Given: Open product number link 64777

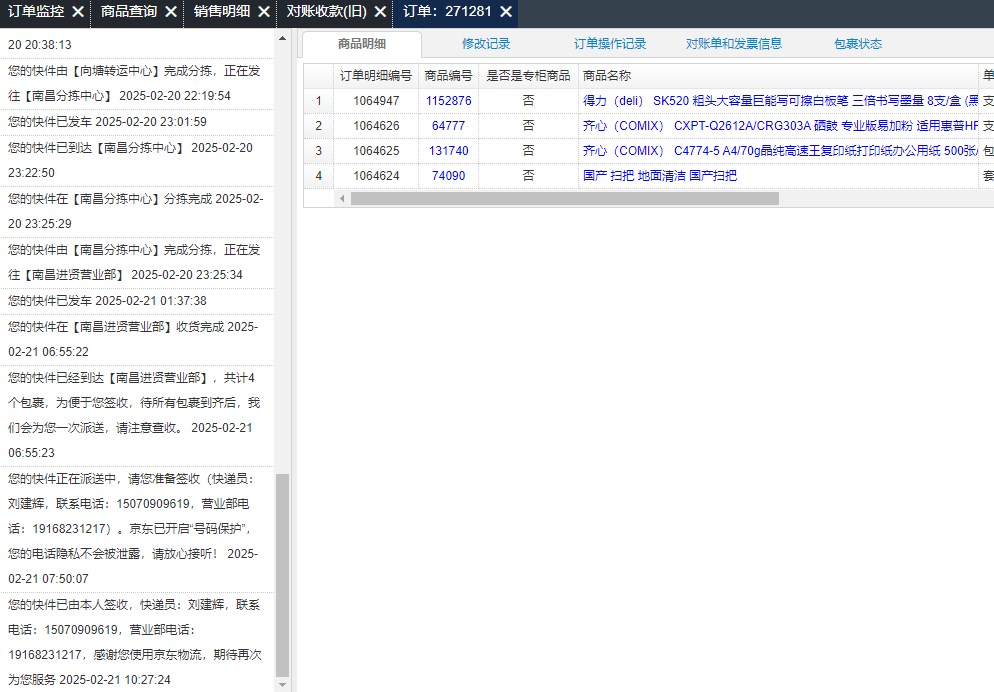Looking at the screenshot, I should (x=448, y=125).
